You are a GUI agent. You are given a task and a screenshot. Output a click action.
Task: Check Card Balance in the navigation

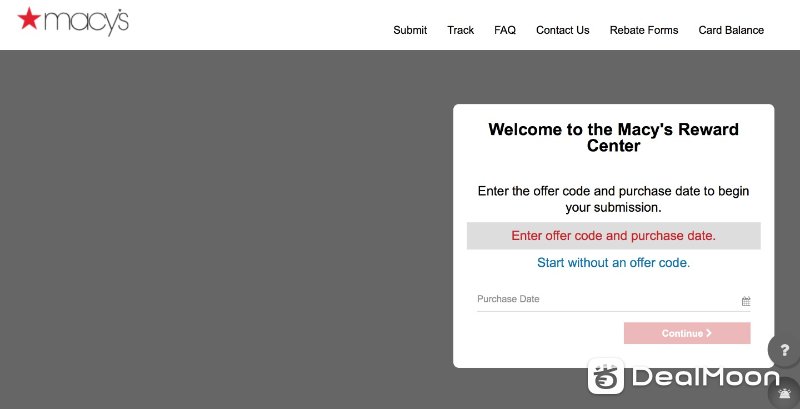pos(731,30)
